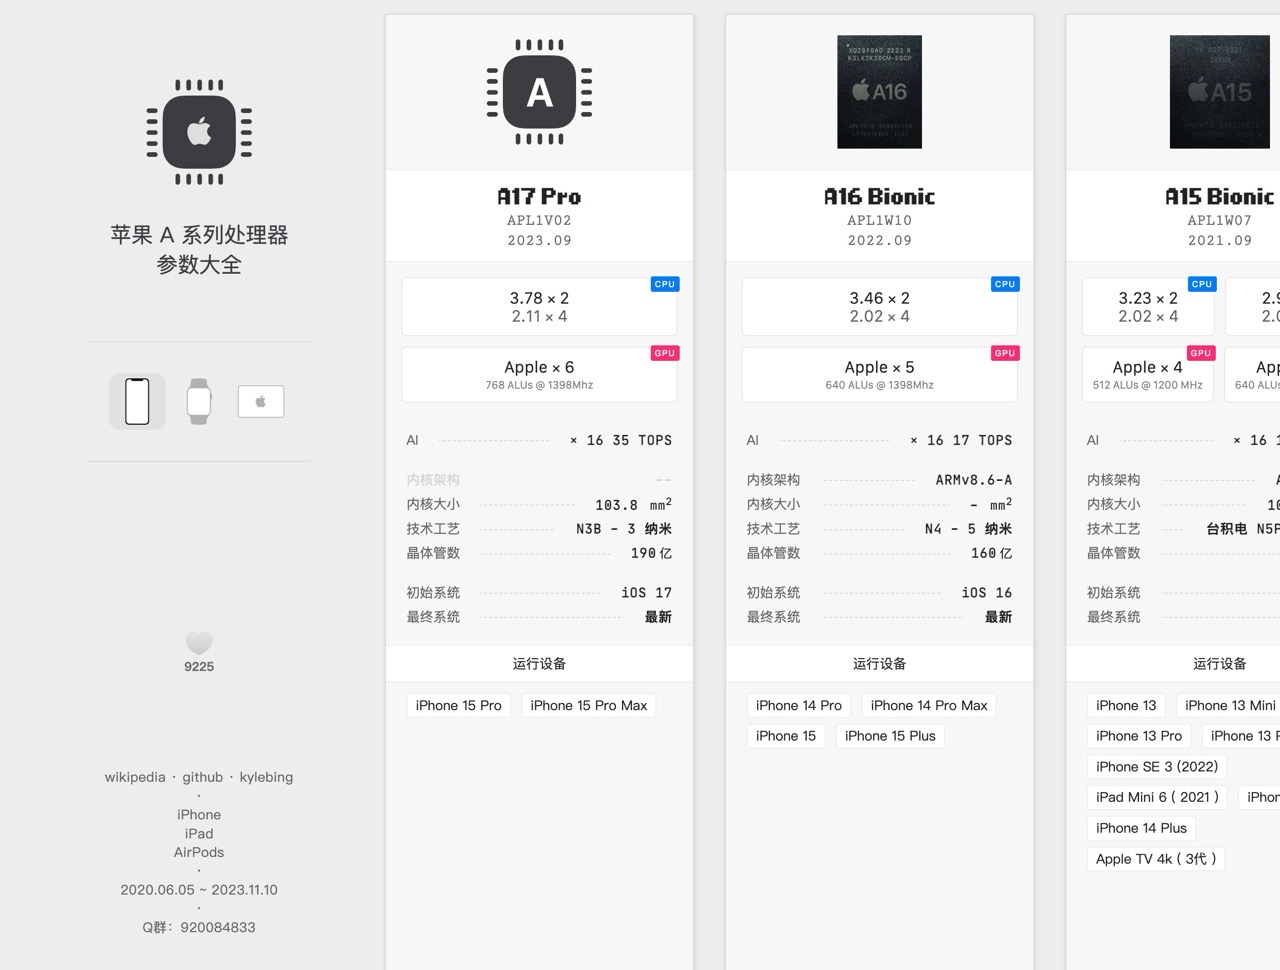Select the Apple TV 4k (3代) tag
This screenshot has height=970, width=1280.
[x=1156, y=859]
